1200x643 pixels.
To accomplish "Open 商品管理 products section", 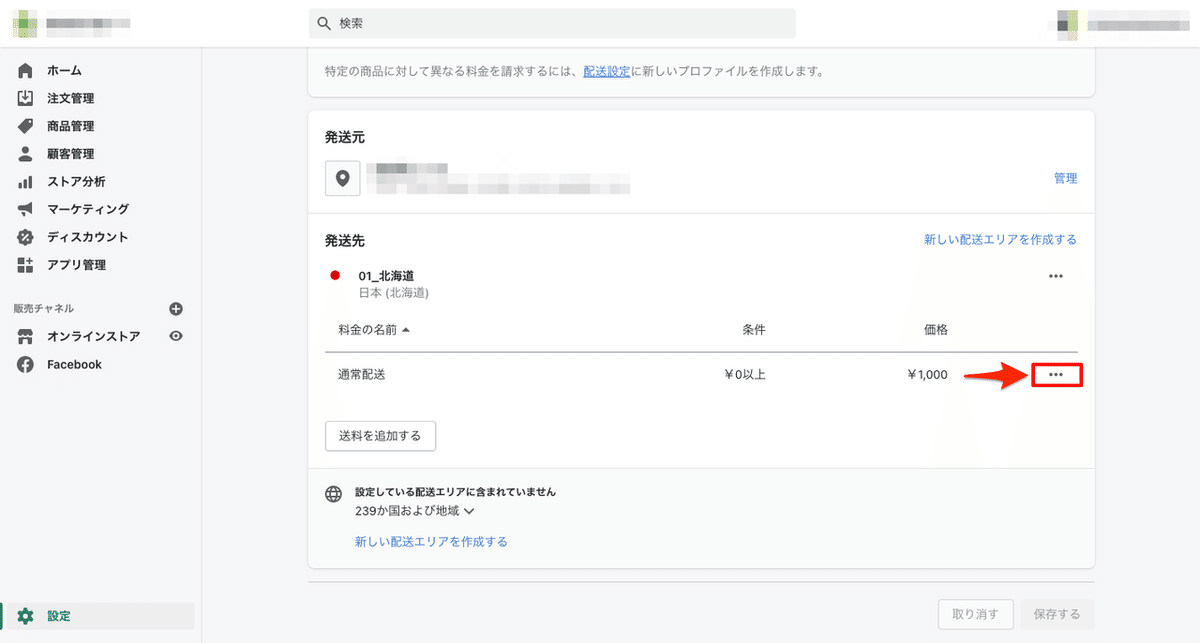I will (x=70, y=126).
